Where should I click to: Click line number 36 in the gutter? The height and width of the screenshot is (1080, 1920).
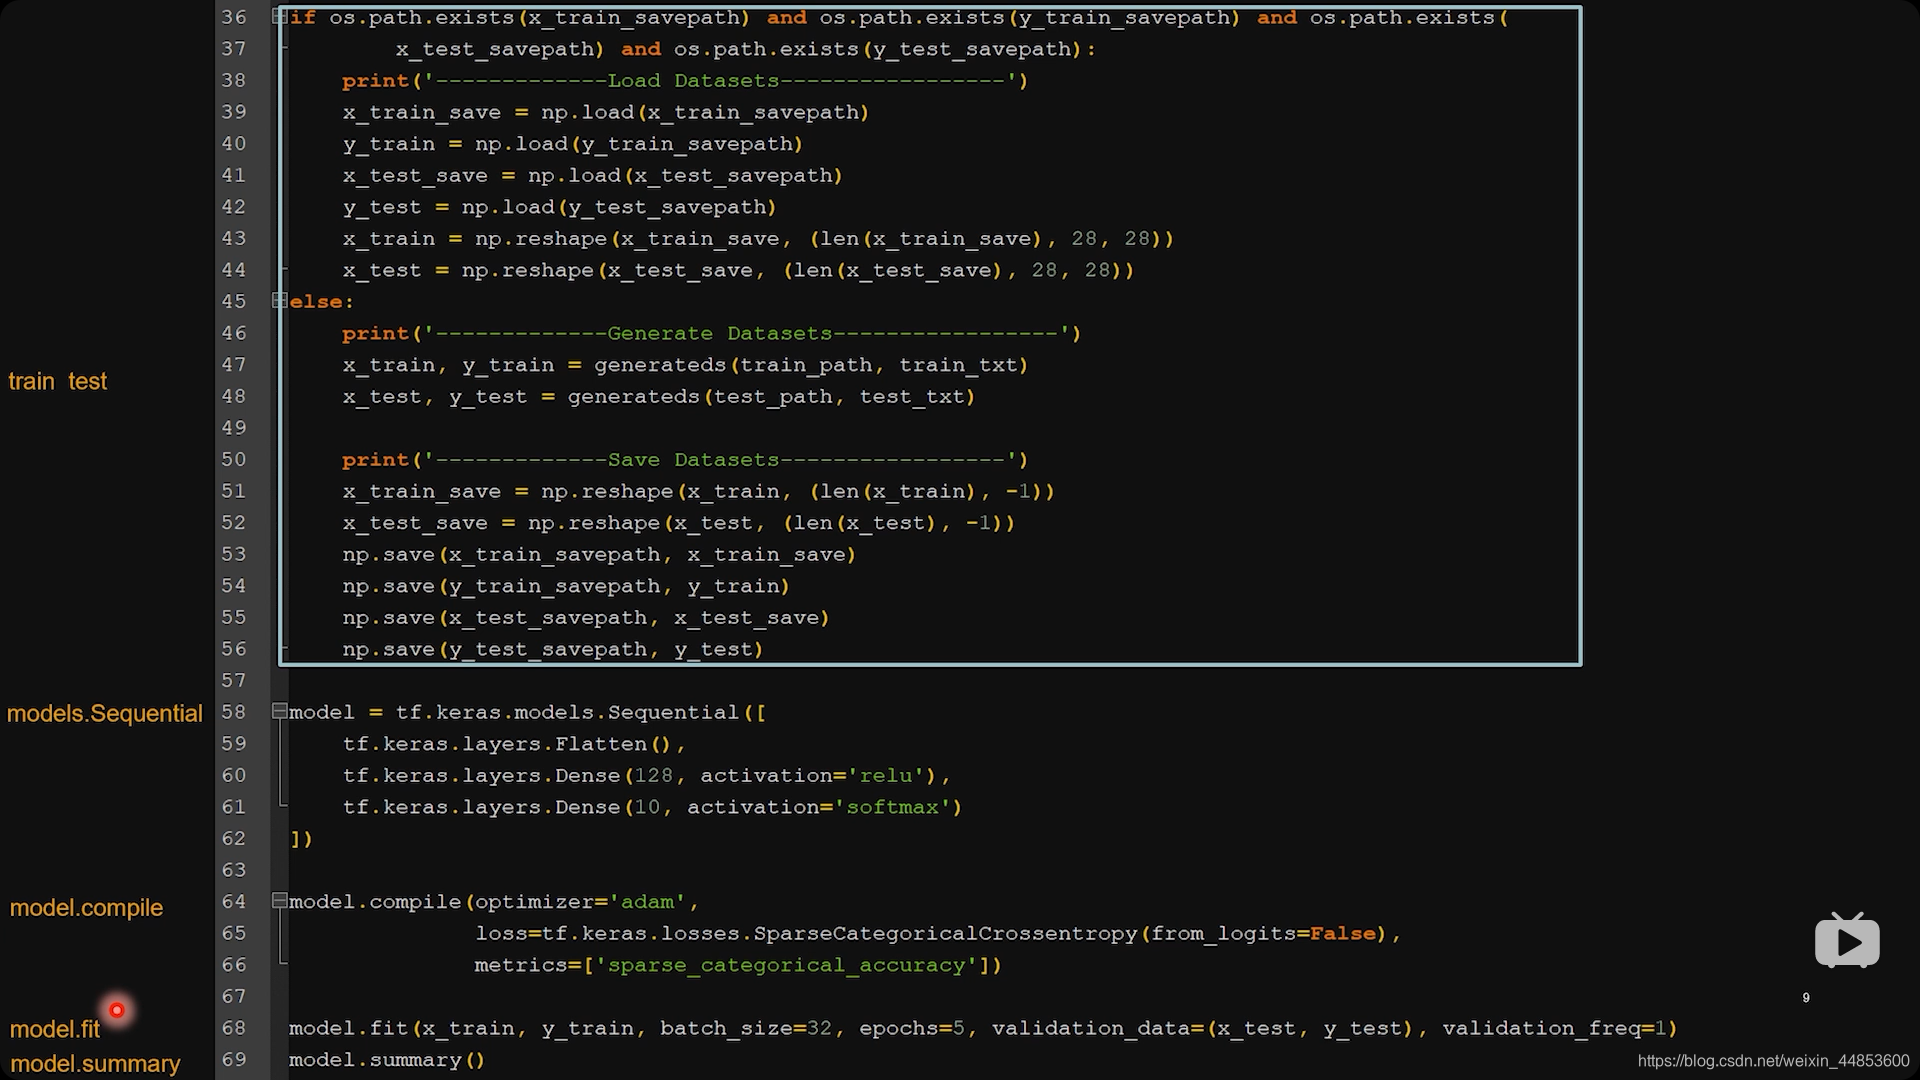tap(234, 17)
